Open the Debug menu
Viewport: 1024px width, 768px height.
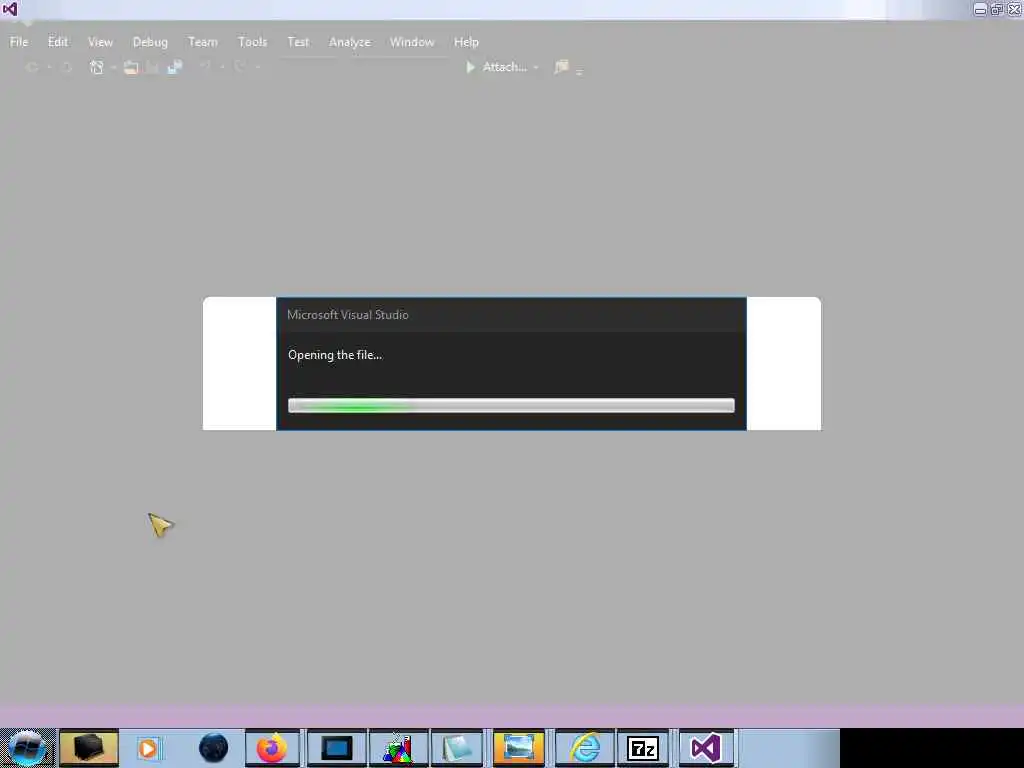click(150, 42)
